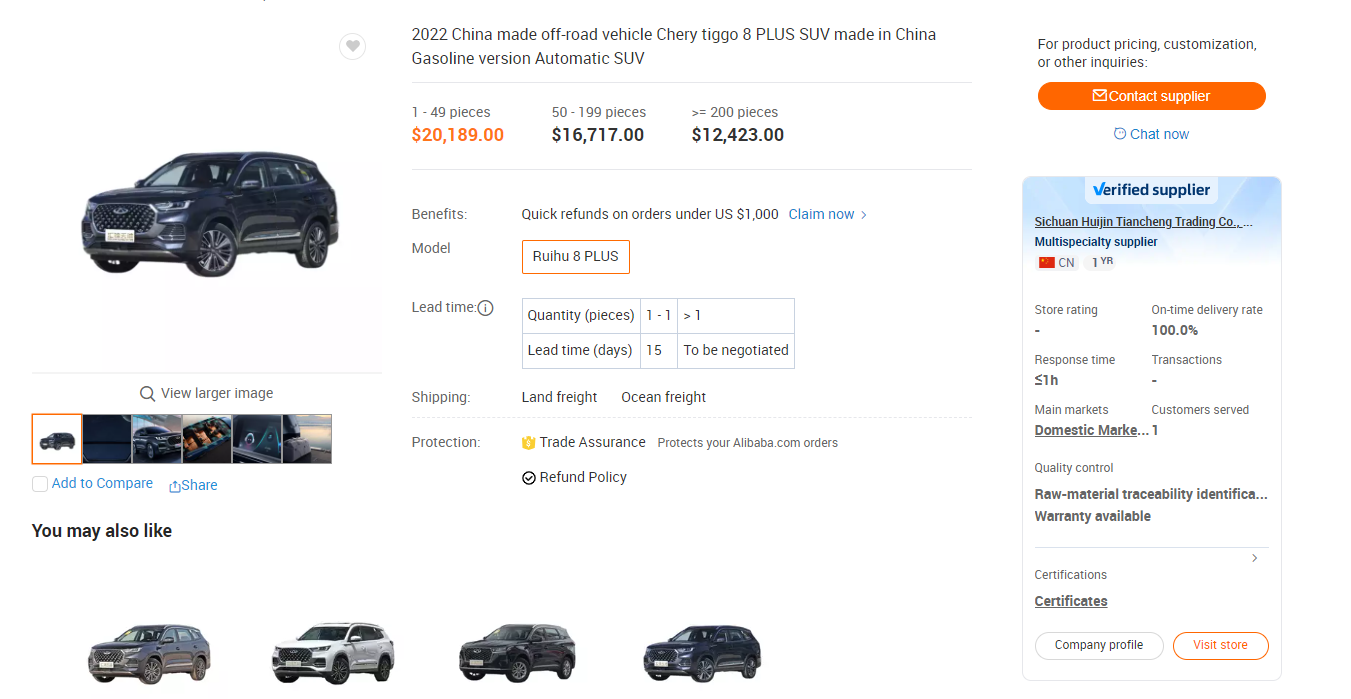Viewport: 1351px width, 699px height.
Task: Click the heart favorite icon on product image
Action: point(352,46)
